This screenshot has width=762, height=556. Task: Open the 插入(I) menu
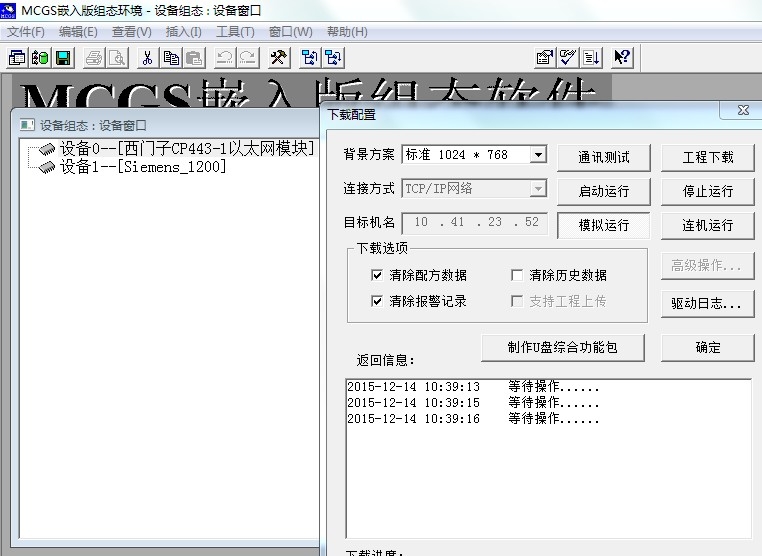pos(184,32)
